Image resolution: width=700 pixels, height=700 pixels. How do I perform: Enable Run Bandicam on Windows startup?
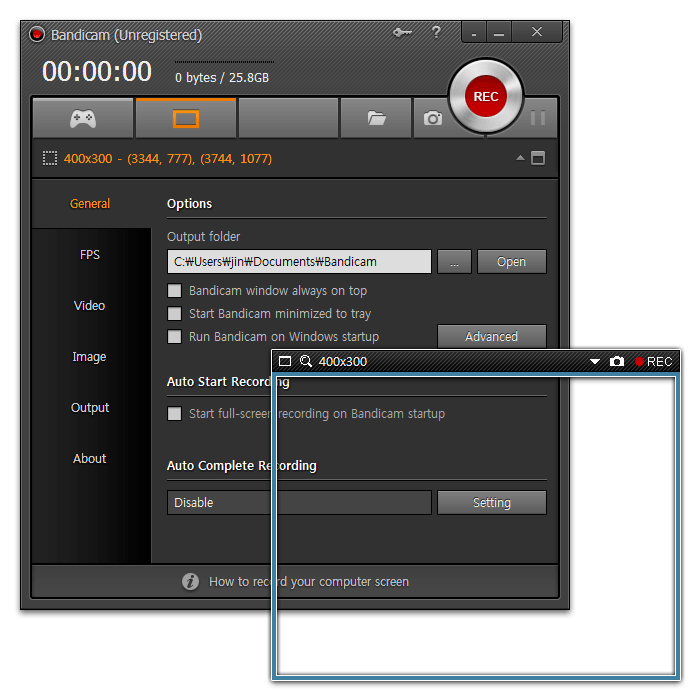(x=175, y=336)
